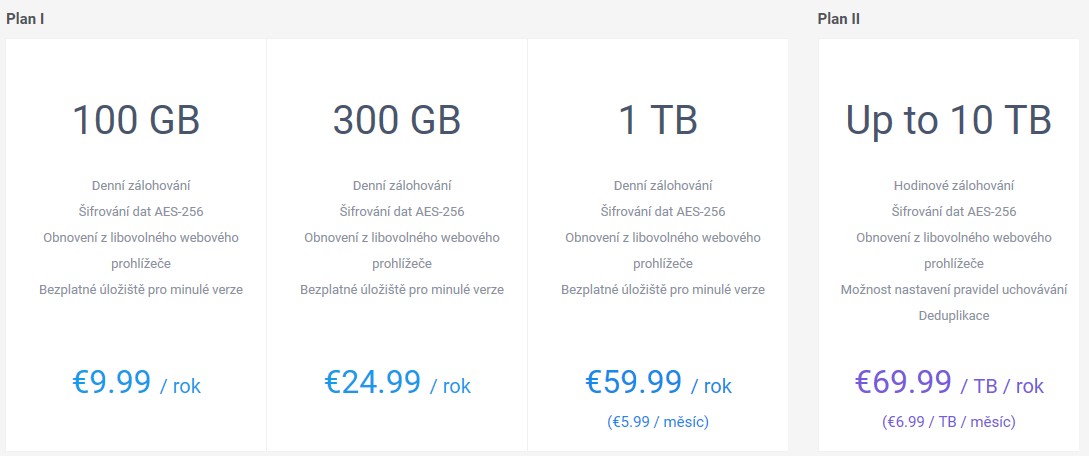Select the 300 GB plan heading
1089x456 pixels.
click(x=397, y=120)
